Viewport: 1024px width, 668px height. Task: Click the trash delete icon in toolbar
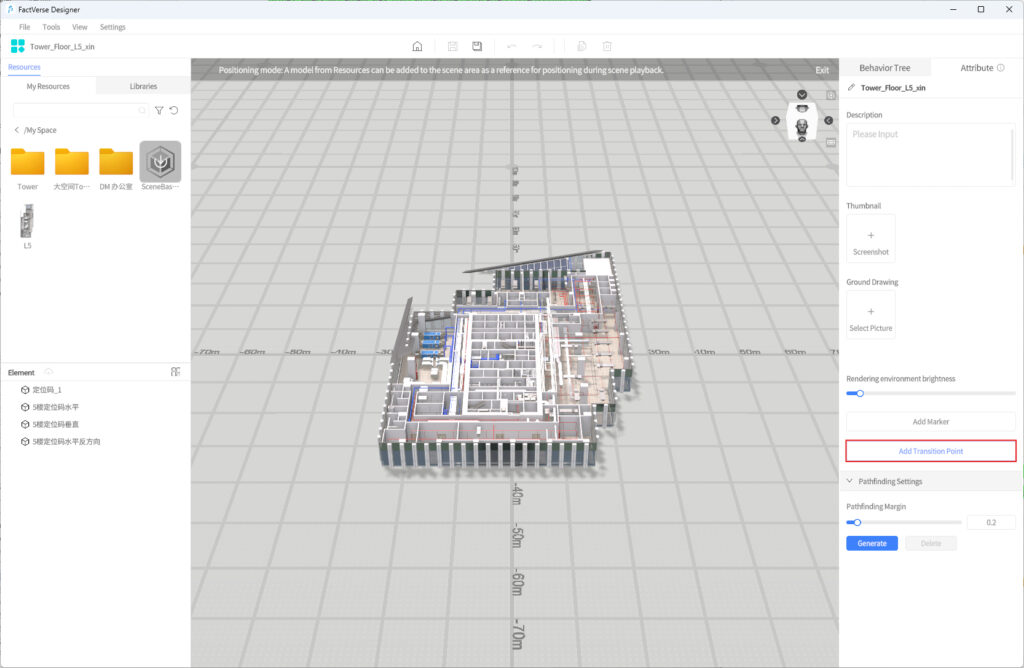[x=607, y=46]
